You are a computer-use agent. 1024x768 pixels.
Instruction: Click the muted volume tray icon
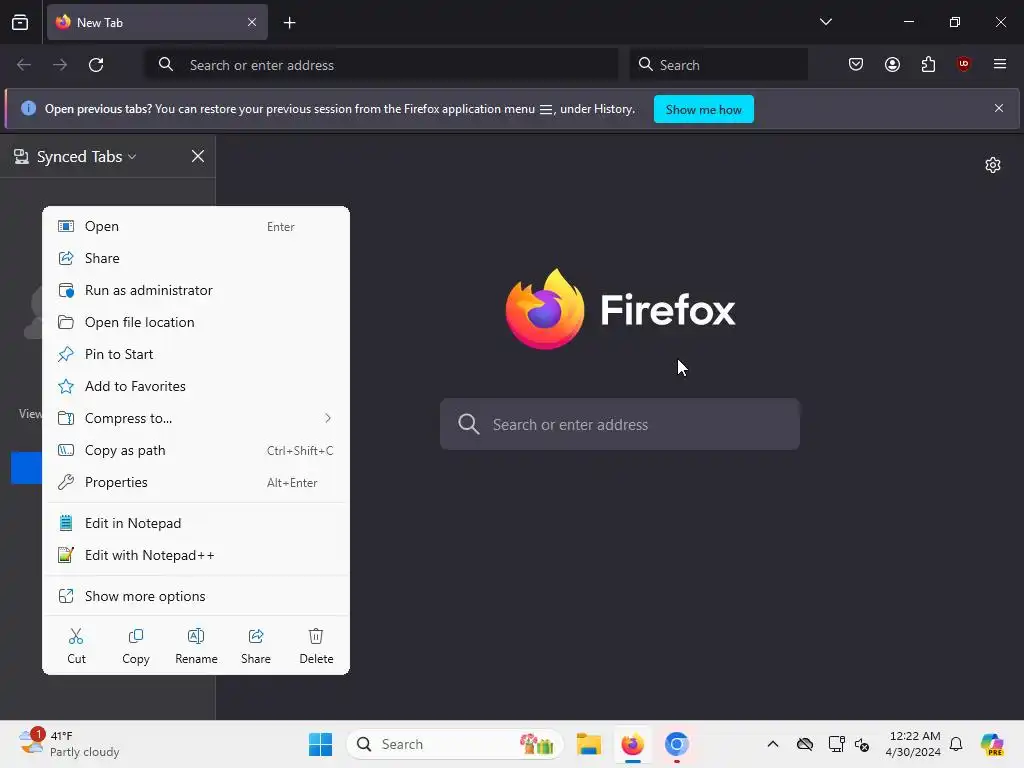point(862,744)
